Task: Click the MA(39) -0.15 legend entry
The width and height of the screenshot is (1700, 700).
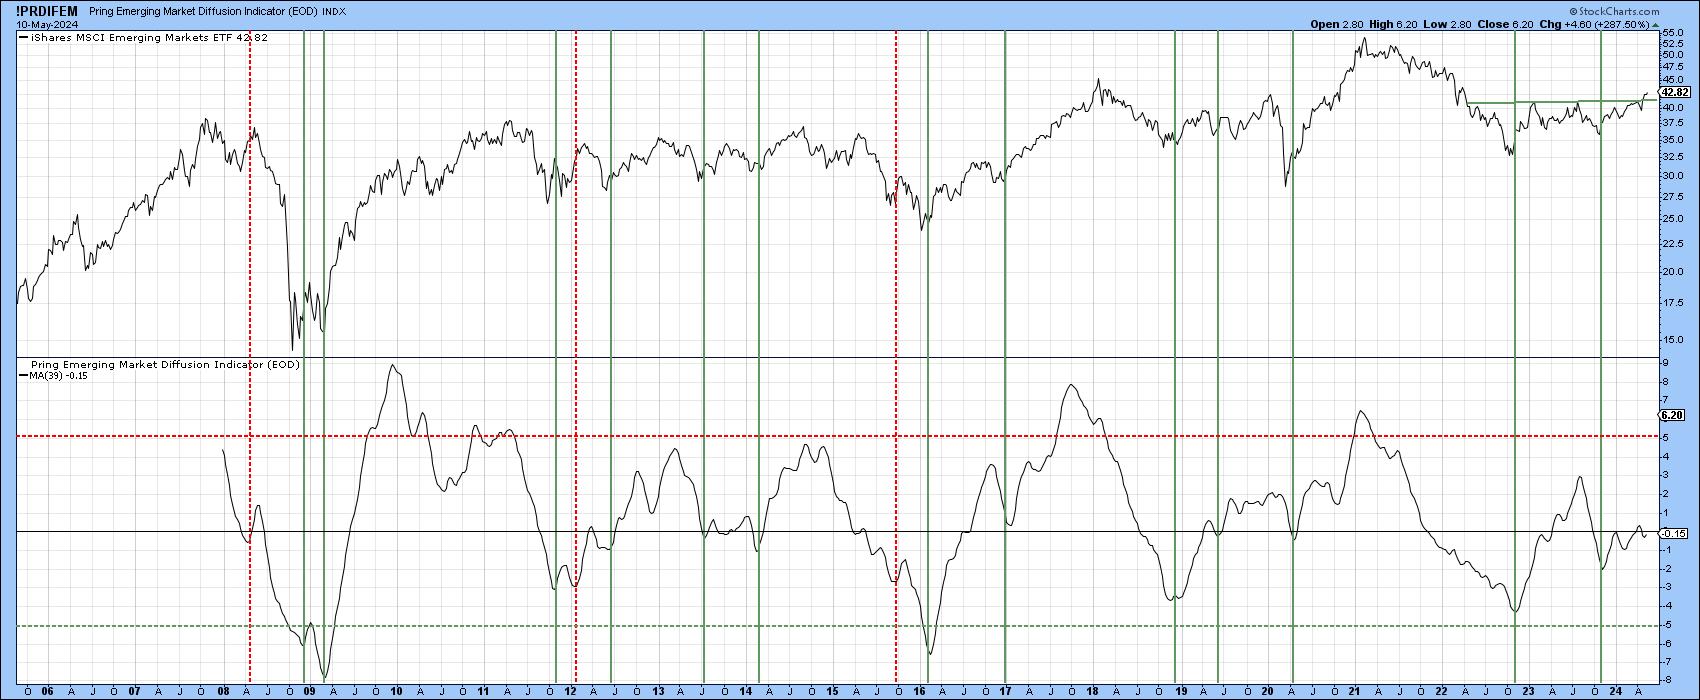Action: 54,376
